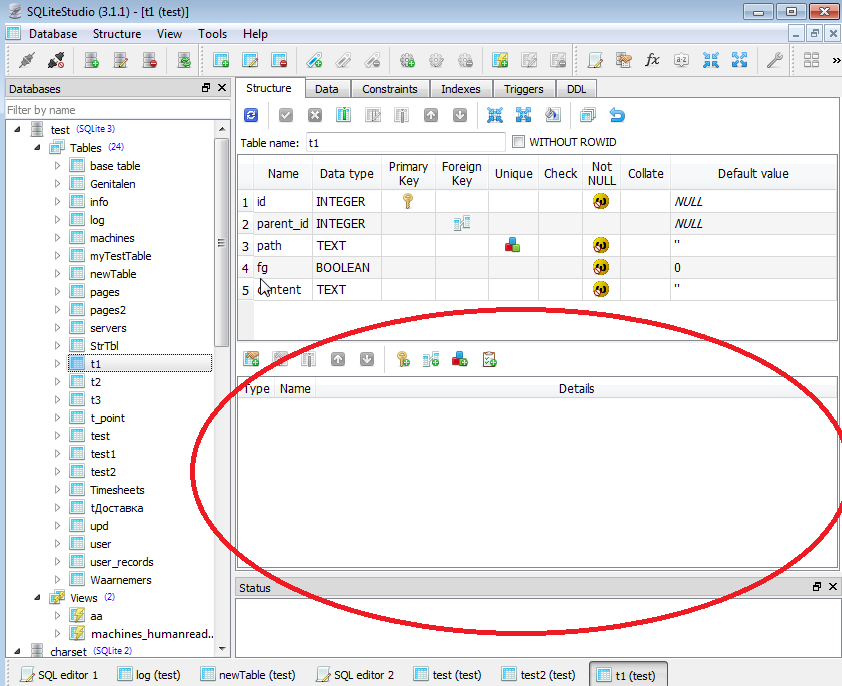
Task: Open configuration with the wrench icon
Action: [x=774, y=60]
